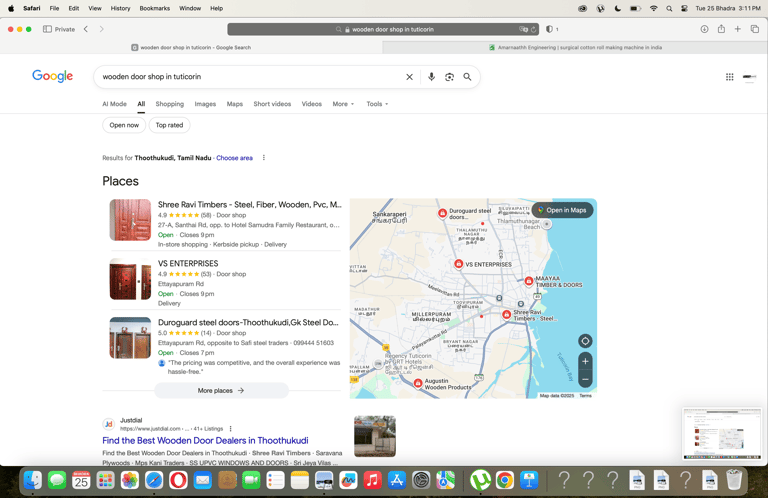768x498 pixels.
Task: Open more options next to Choose area
Action: [264, 158]
